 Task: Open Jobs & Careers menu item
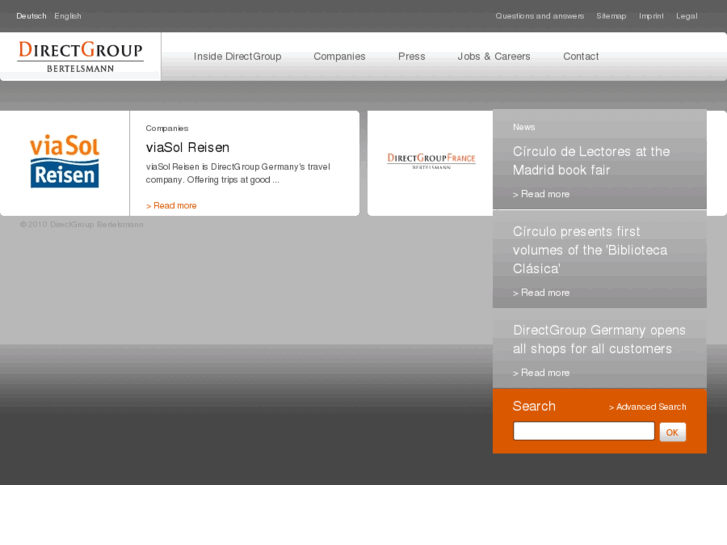point(494,57)
